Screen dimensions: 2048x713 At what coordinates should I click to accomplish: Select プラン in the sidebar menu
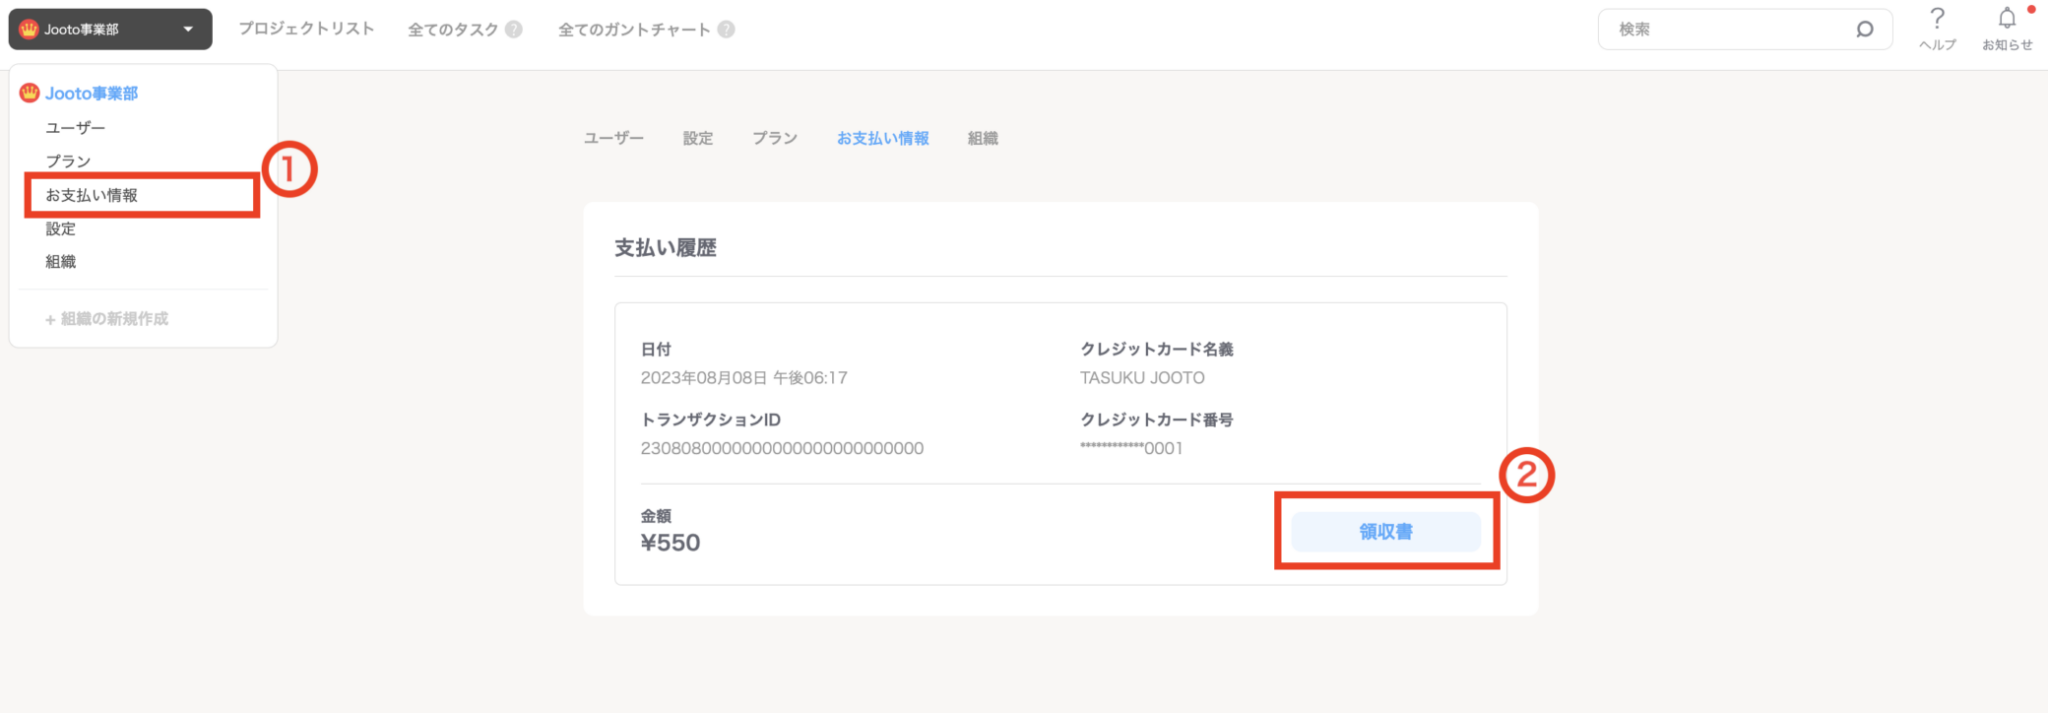(x=68, y=161)
